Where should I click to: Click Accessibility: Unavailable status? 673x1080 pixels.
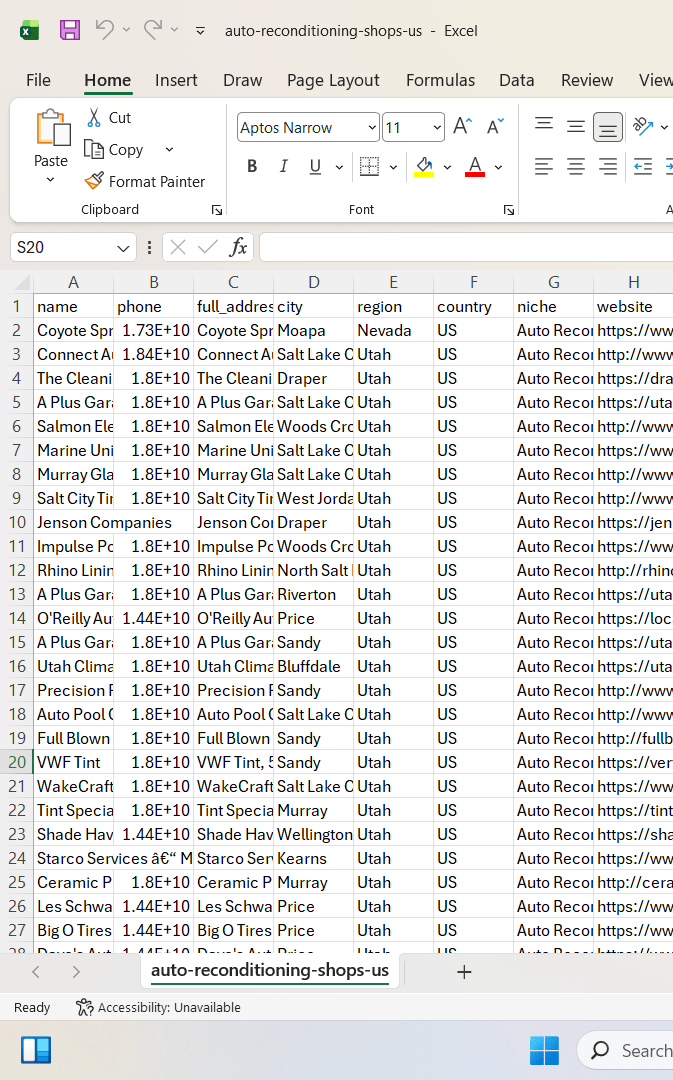tap(158, 1008)
